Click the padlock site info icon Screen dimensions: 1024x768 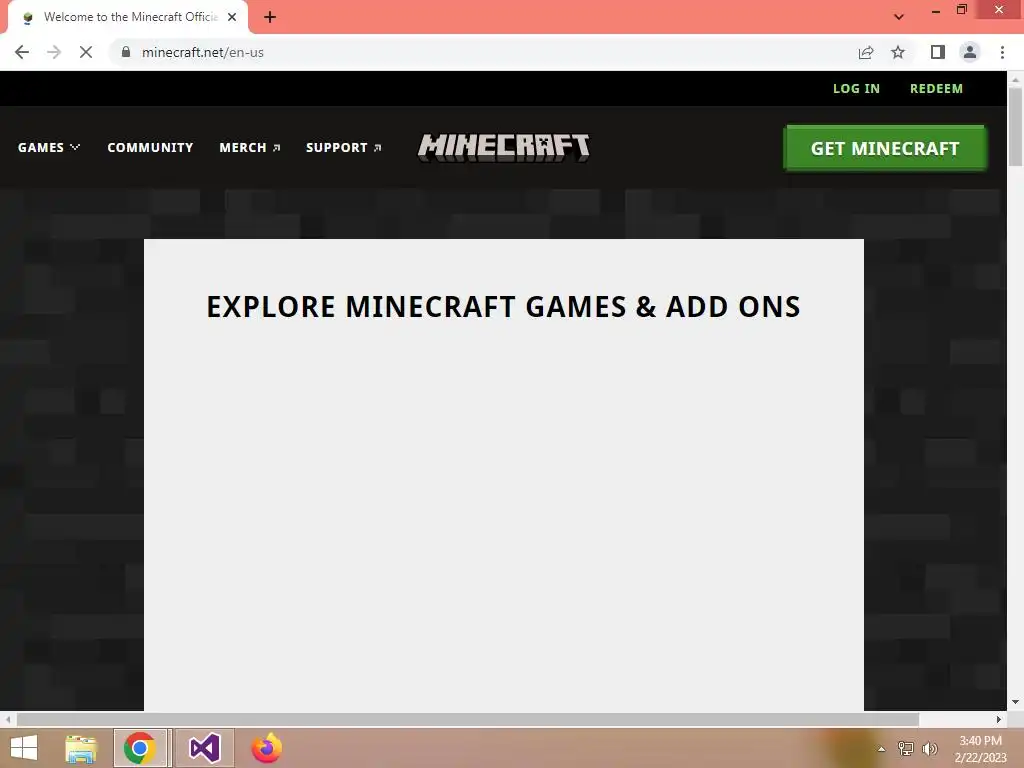(x=126, y=52)
